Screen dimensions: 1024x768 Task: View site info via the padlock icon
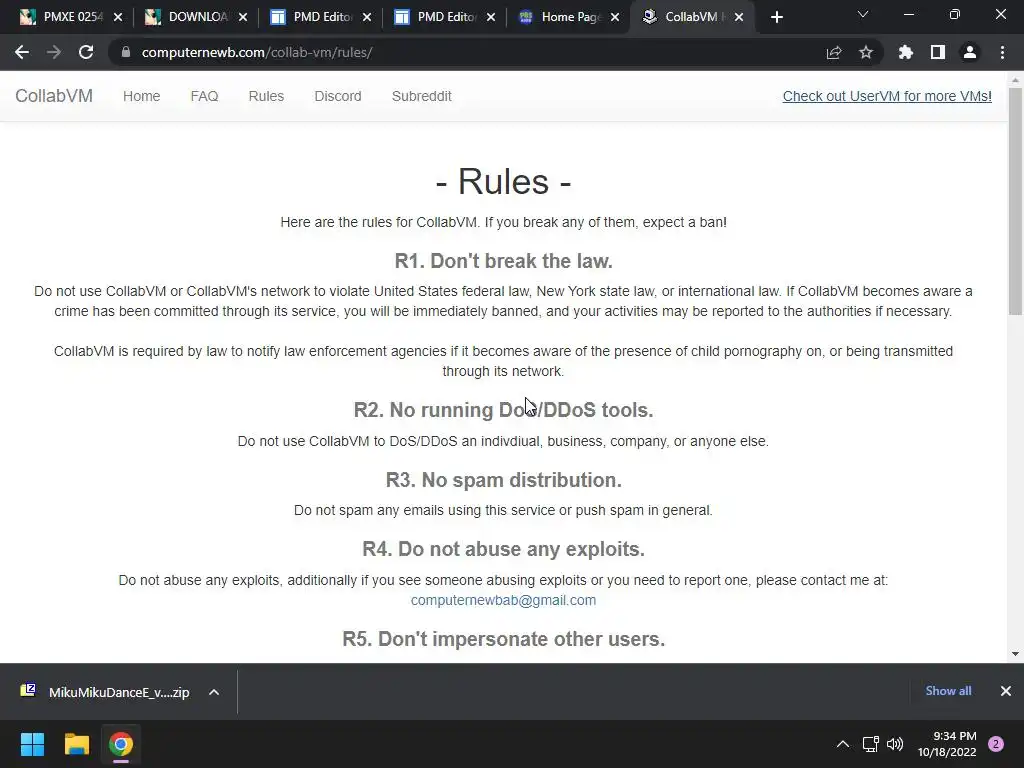tap(125, 52)
